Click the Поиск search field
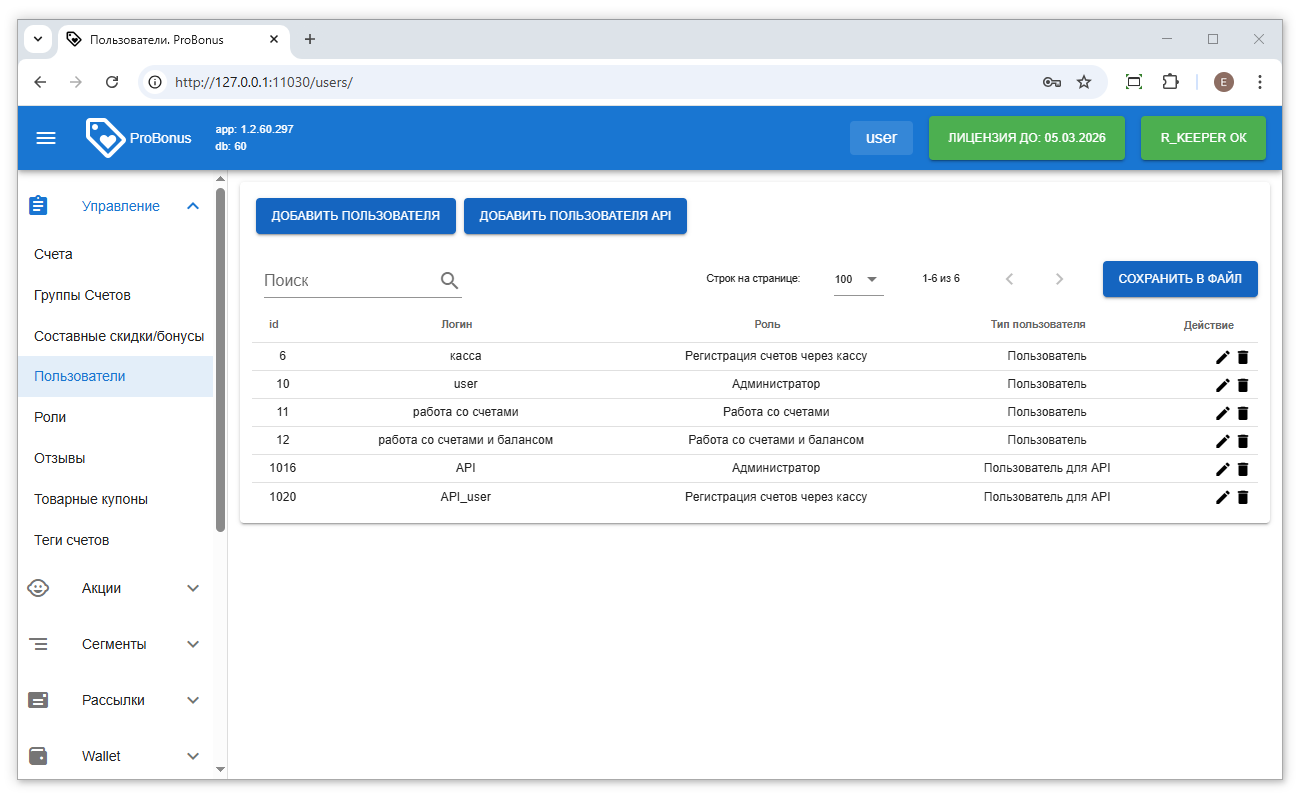Image resolution: width=1300 pixels, height=803 pixels. (348, 281)
